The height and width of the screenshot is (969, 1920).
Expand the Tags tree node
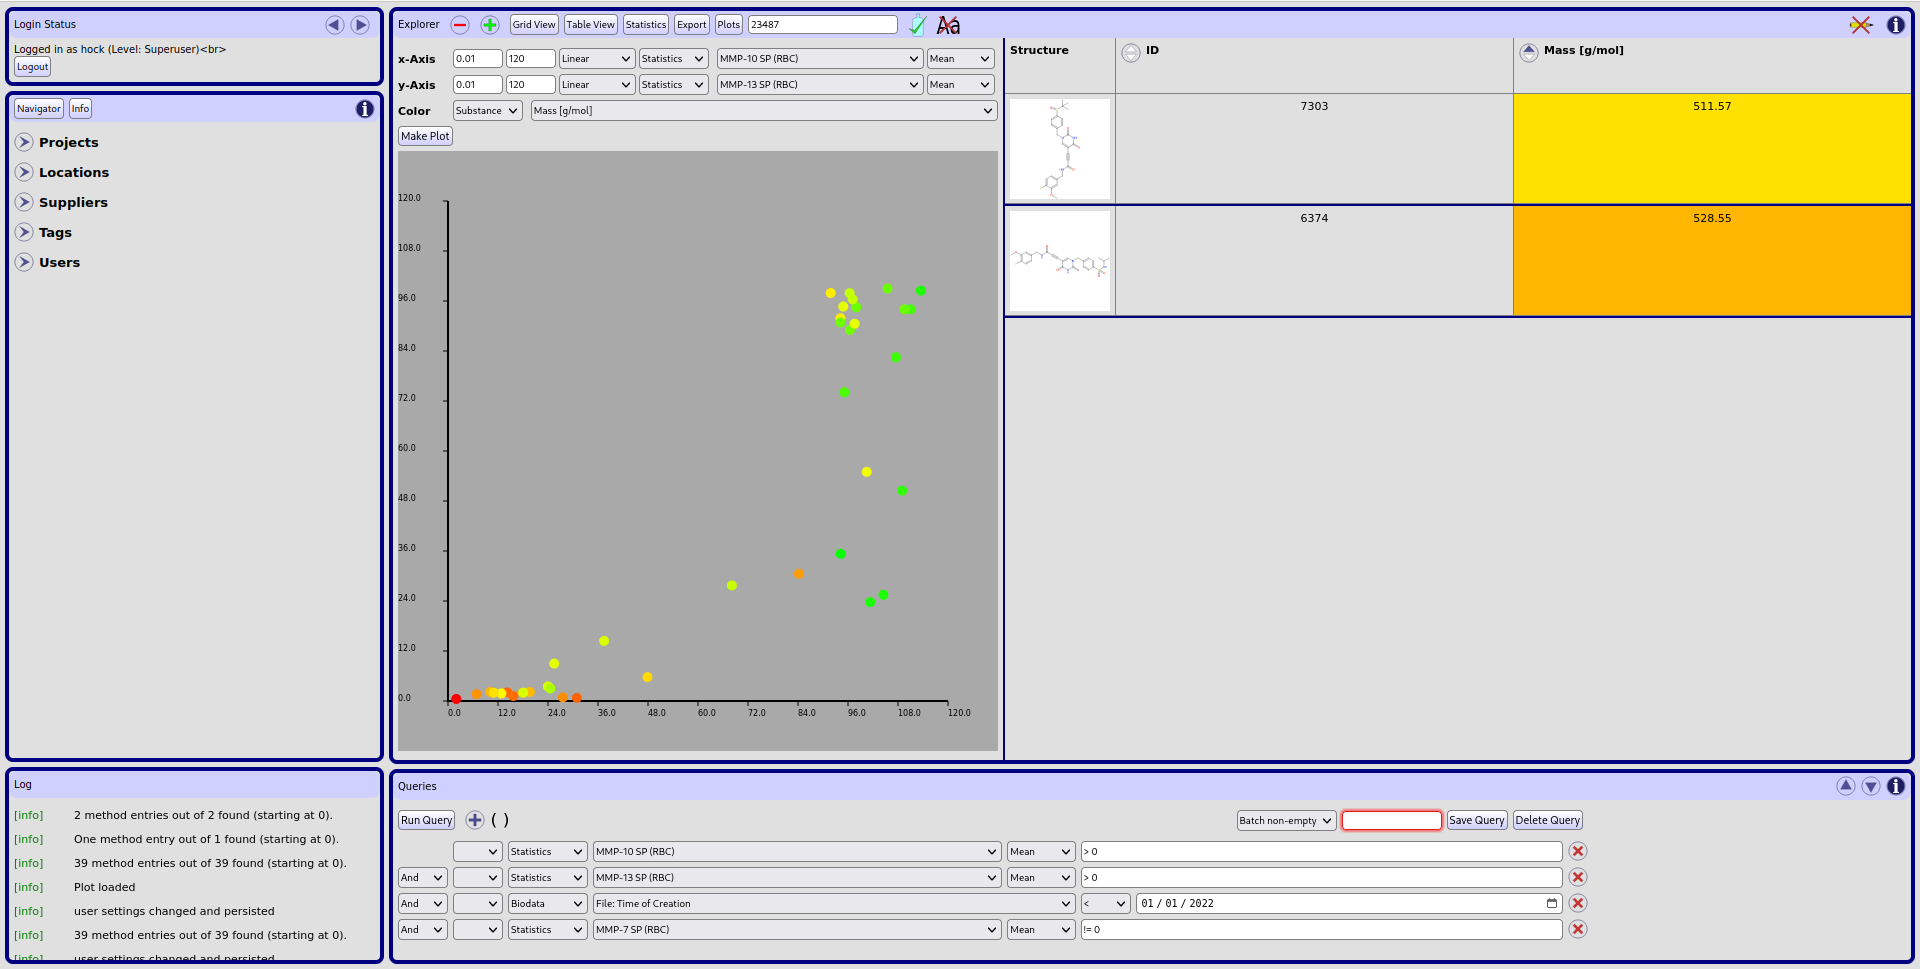[x=25, y=232]
